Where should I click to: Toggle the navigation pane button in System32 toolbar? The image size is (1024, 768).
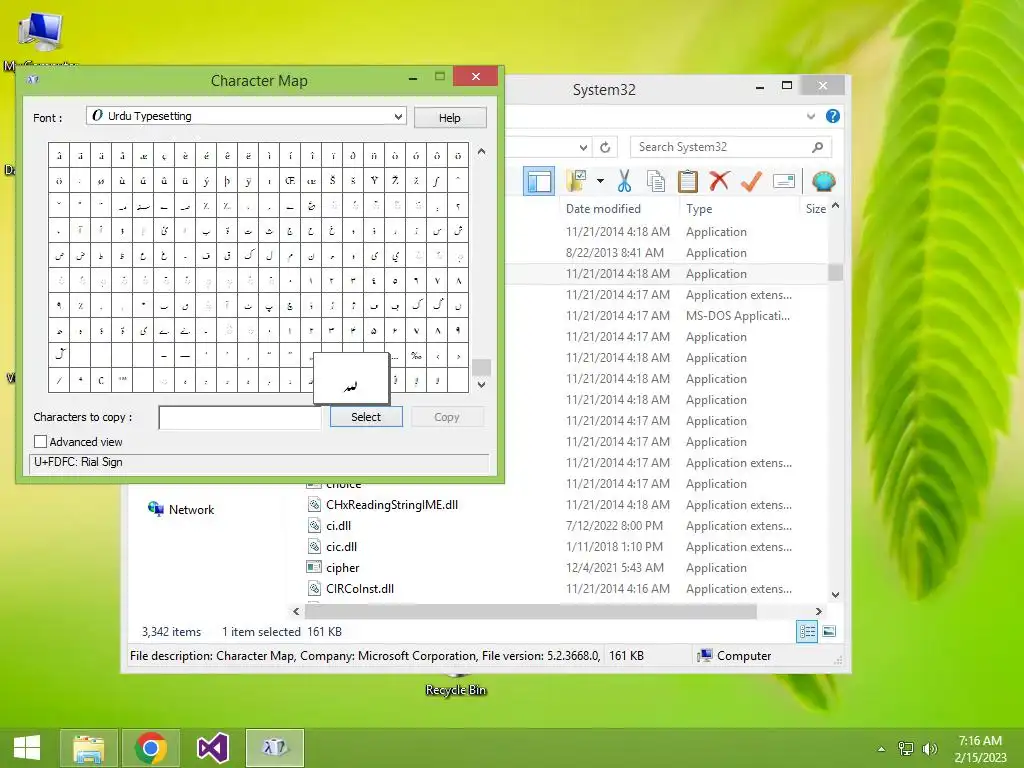539,181
